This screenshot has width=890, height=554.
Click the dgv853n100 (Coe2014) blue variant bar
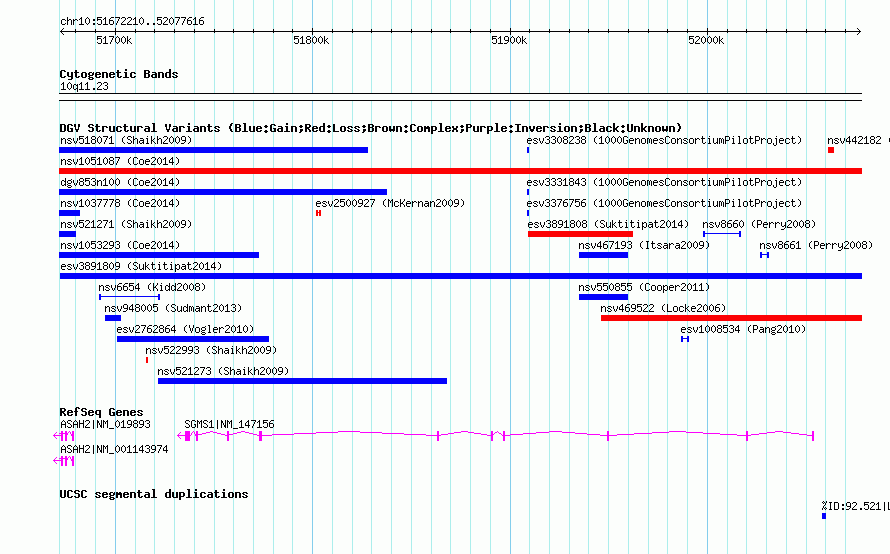[x=223, y=192]
